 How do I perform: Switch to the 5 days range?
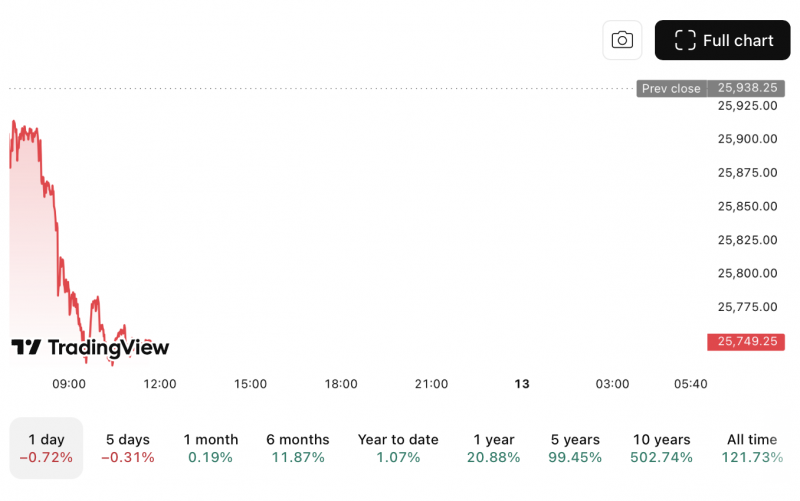click(x=128, y=448)
